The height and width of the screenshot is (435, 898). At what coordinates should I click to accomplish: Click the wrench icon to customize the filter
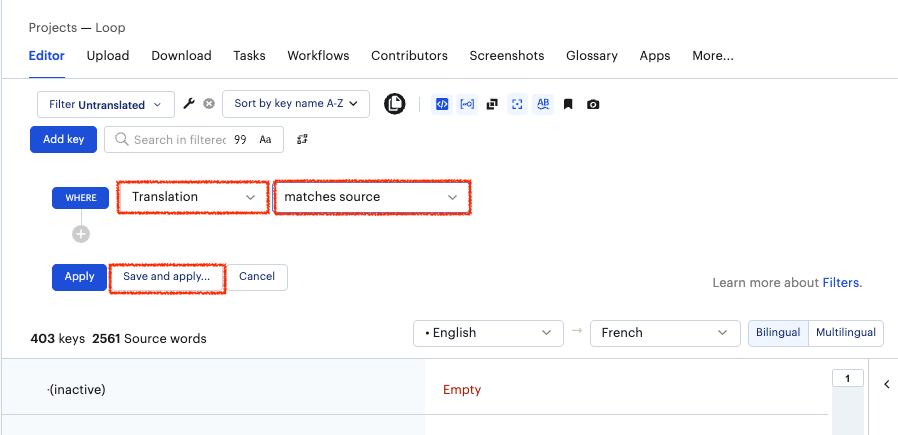click(x=189, y=104)
